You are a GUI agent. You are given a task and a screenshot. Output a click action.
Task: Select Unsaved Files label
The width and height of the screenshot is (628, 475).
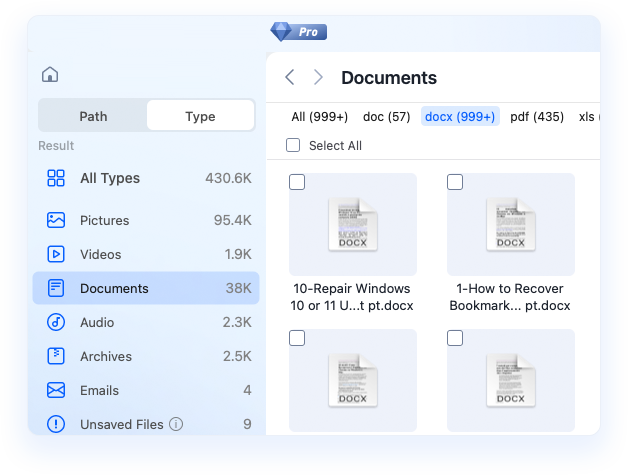point(122,424)
